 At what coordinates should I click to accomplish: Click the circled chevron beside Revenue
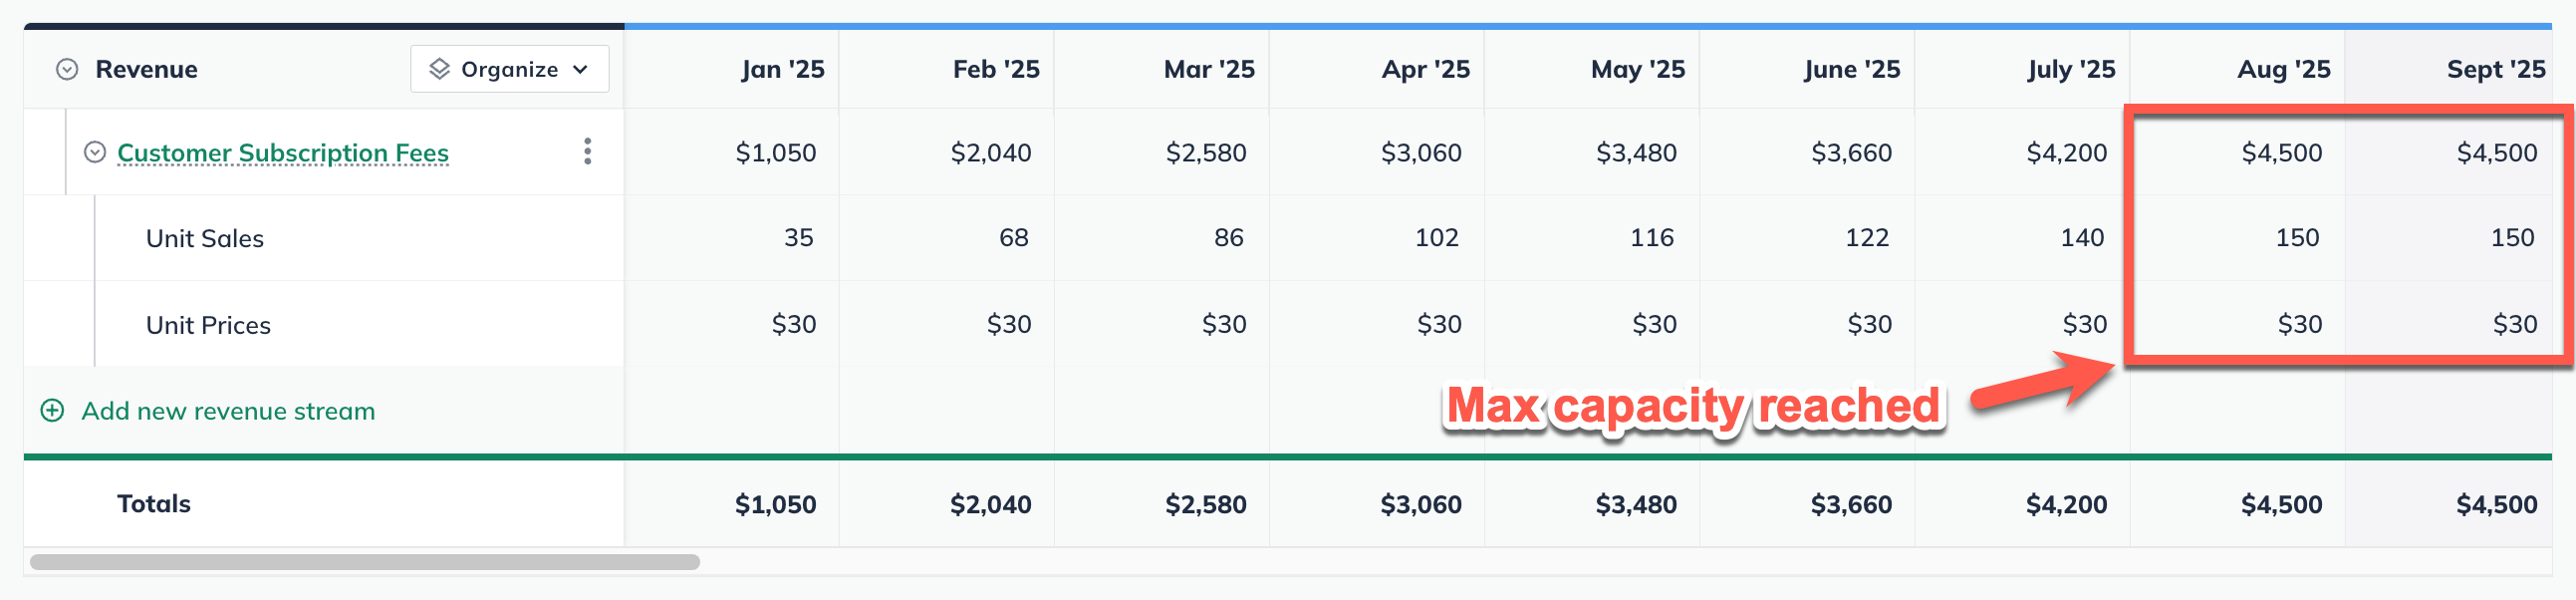pyautogui.click(x=65, y=68)
